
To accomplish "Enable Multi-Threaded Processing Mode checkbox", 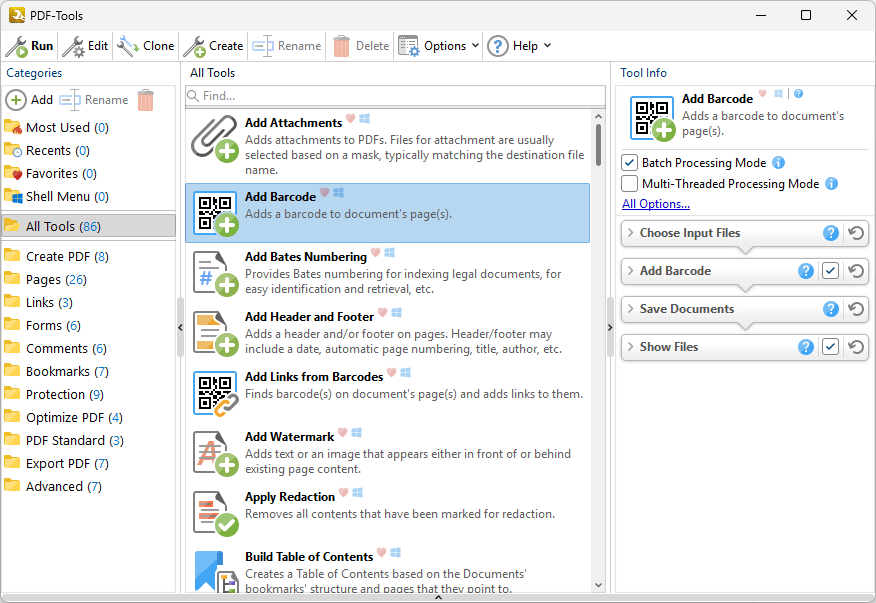I will [630, 183].
